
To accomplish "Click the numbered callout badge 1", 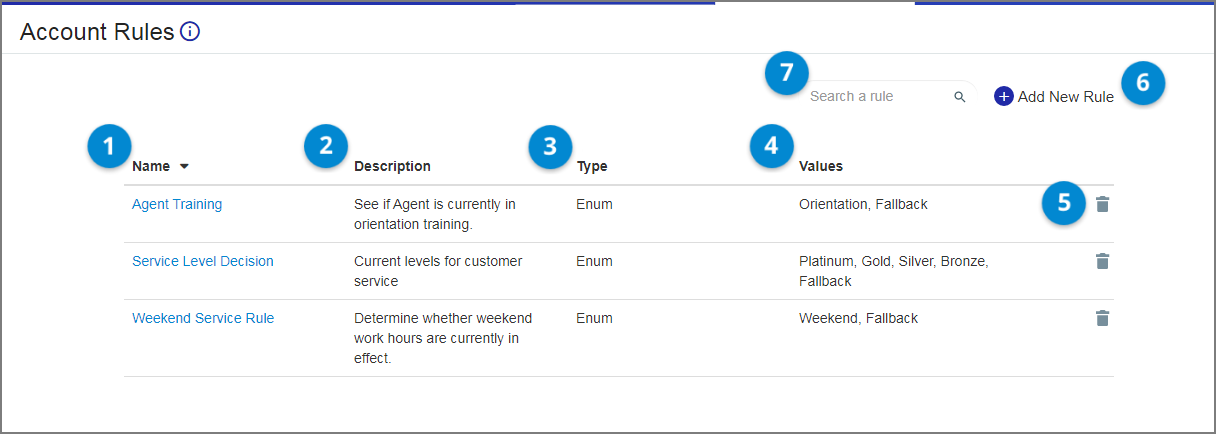I will pyautogui.click(x=109, y=146).
